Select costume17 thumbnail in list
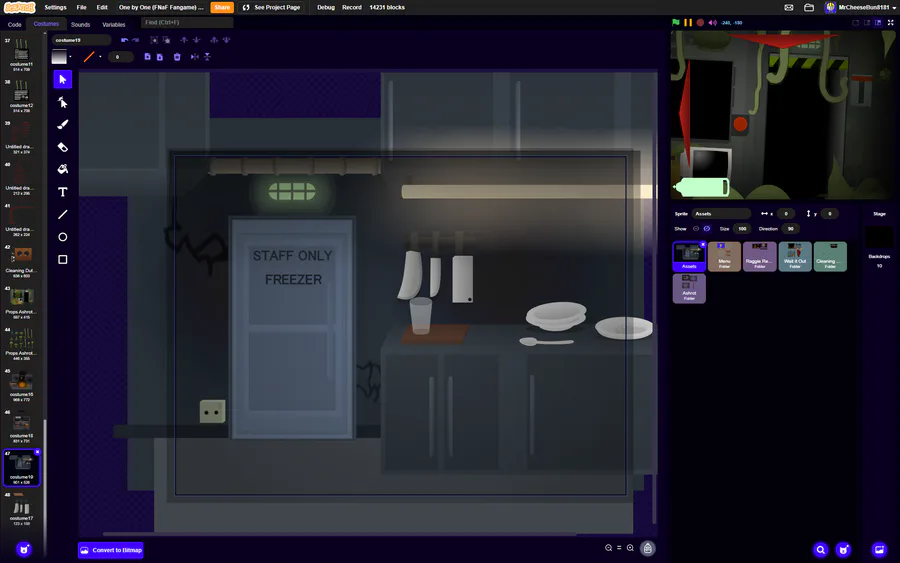 (x=21, y=509)
